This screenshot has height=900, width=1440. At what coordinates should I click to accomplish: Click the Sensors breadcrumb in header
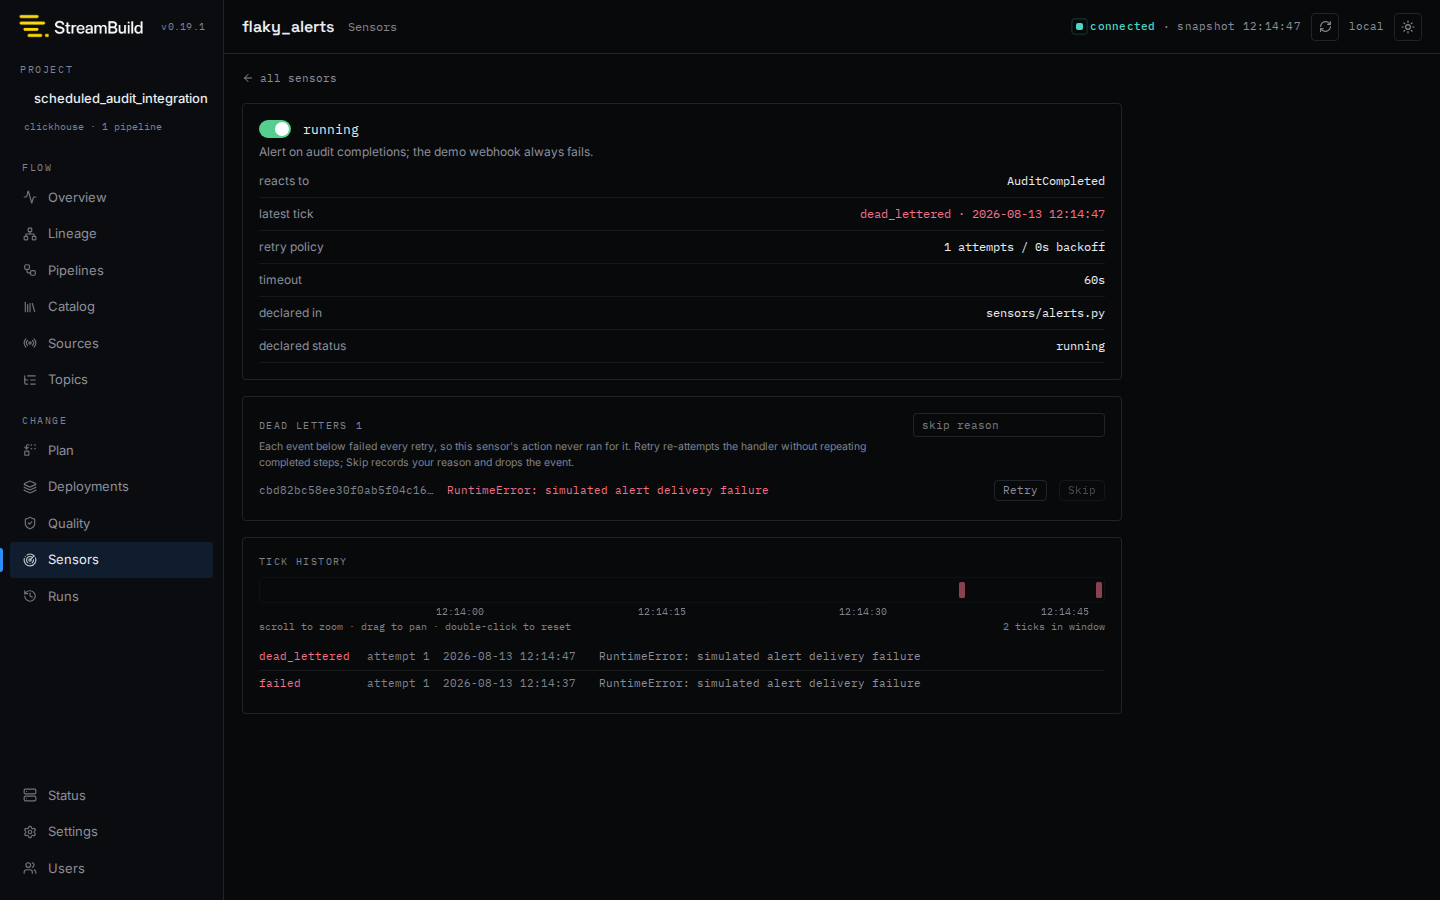[372, 27]
